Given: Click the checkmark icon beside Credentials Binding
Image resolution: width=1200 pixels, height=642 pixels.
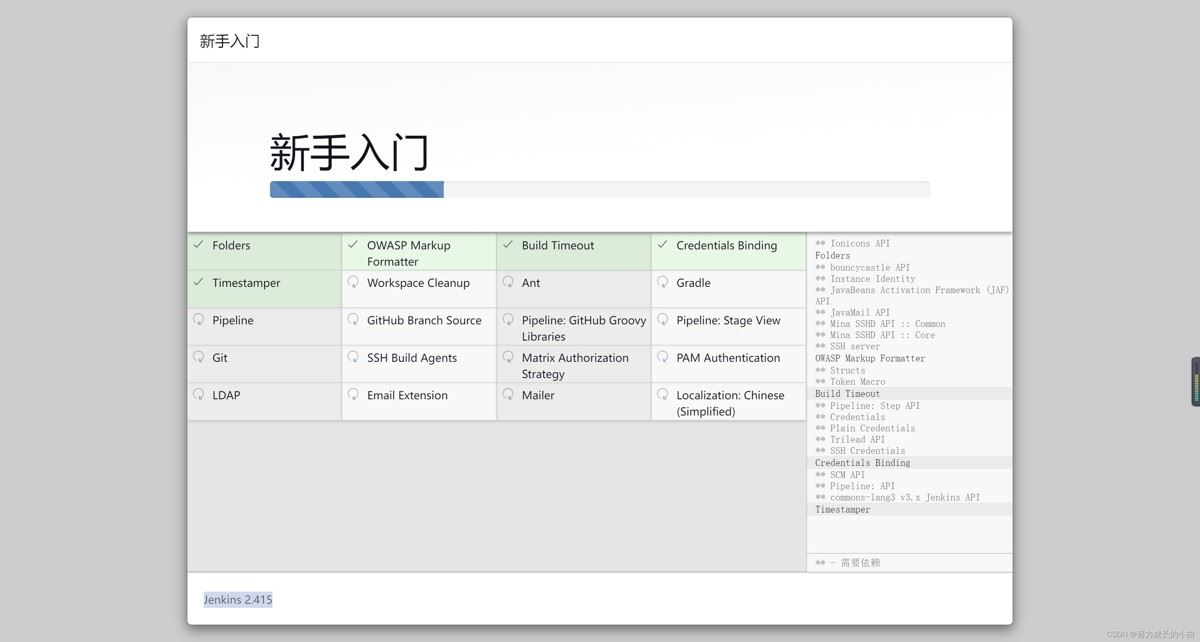Looking at the screenshot, I should pyautogui.click(x=662, y=245).
